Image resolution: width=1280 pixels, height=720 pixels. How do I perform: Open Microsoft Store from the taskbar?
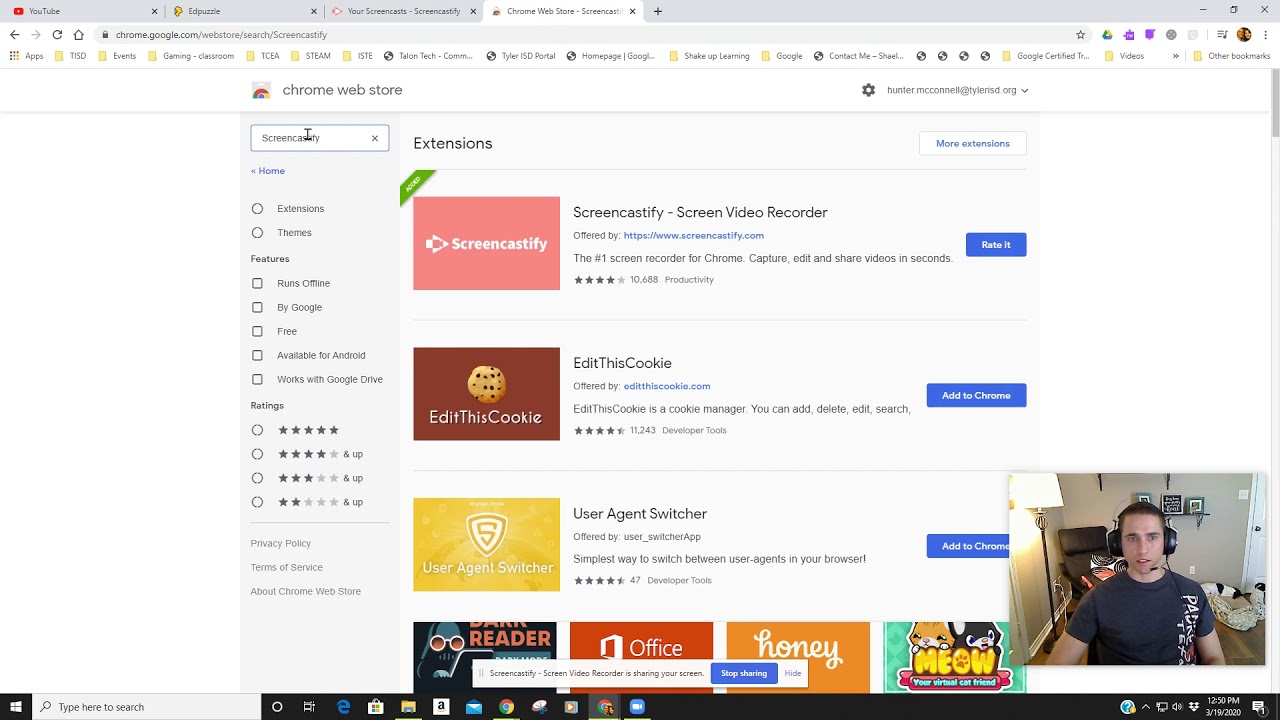click(x=375, y=707)
